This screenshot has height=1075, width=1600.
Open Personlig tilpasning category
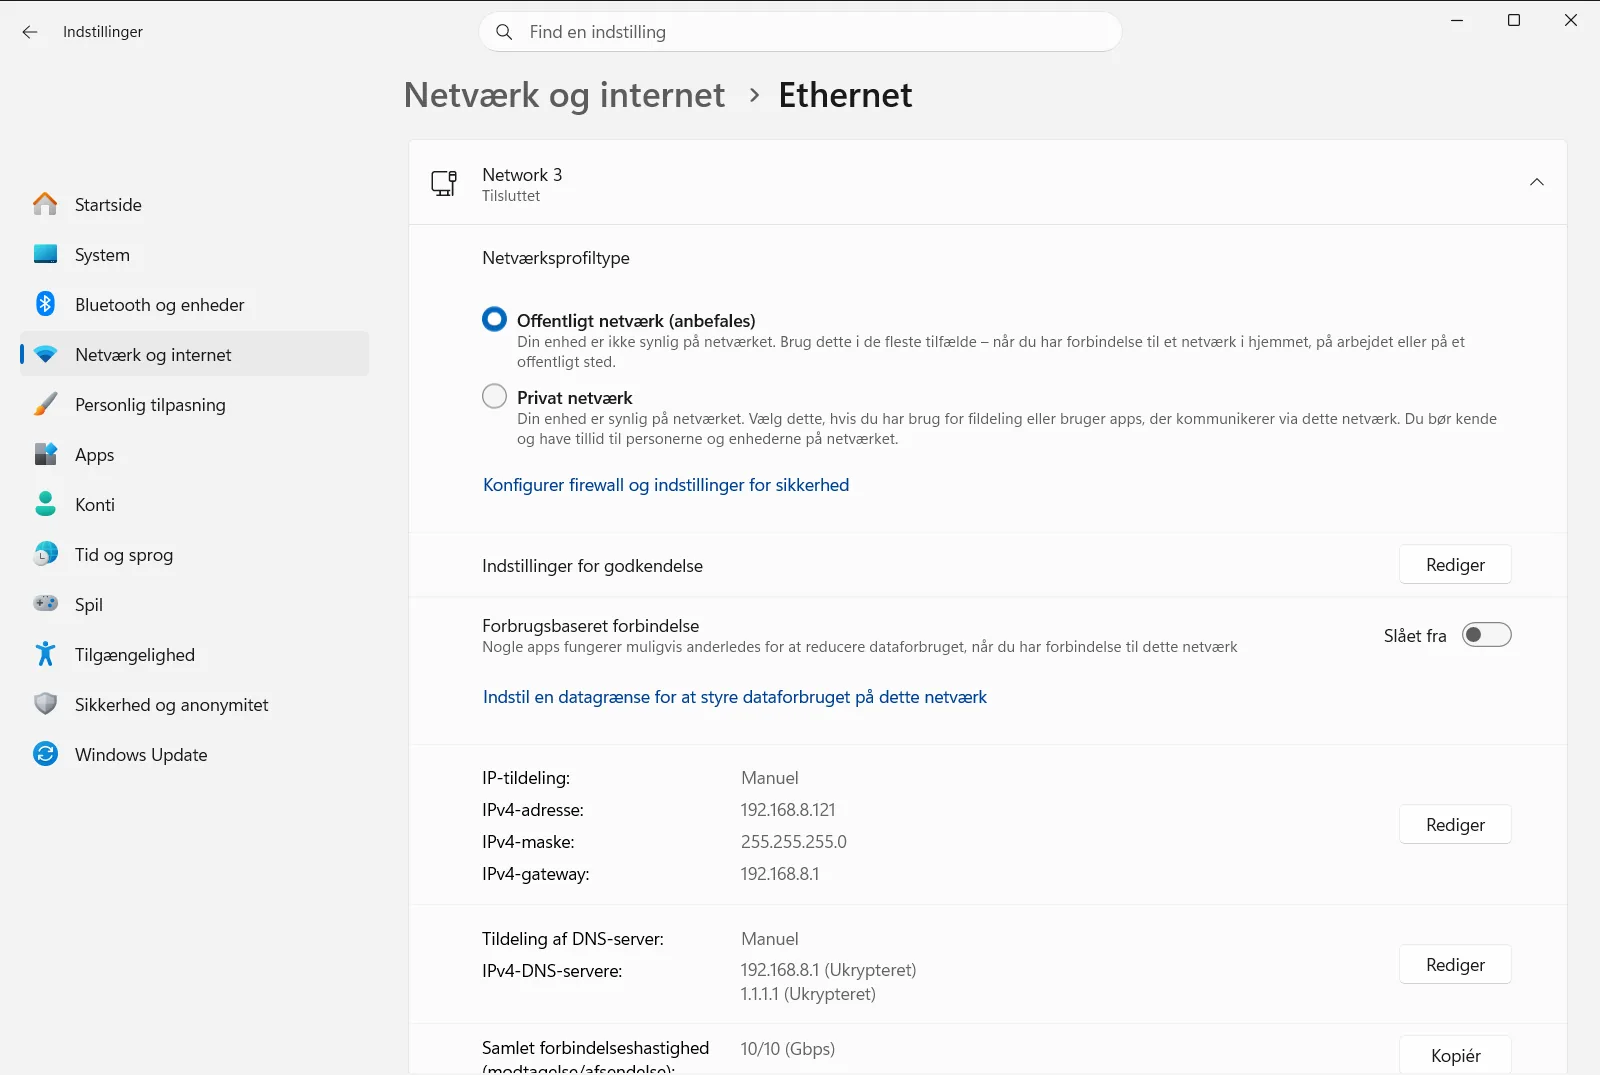tap(195, 404)
